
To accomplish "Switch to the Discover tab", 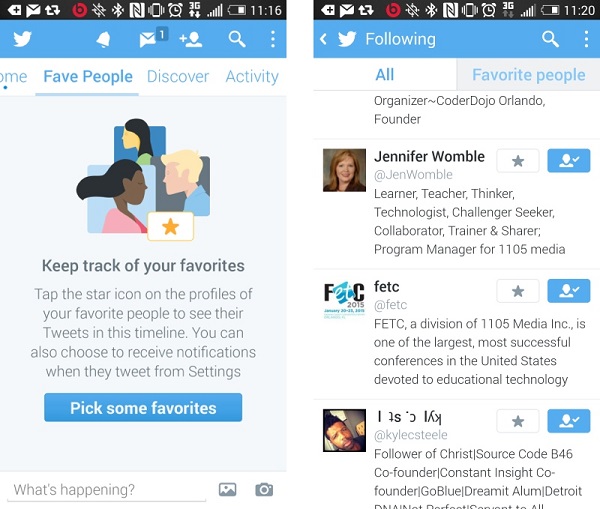I will [178, 77].
